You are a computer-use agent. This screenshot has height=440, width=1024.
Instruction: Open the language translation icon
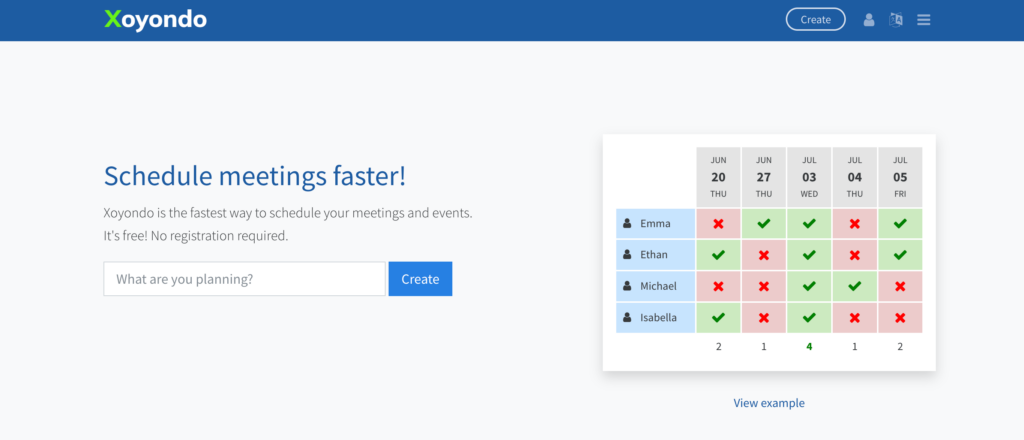pyautogui.click(x=896, y=20)
